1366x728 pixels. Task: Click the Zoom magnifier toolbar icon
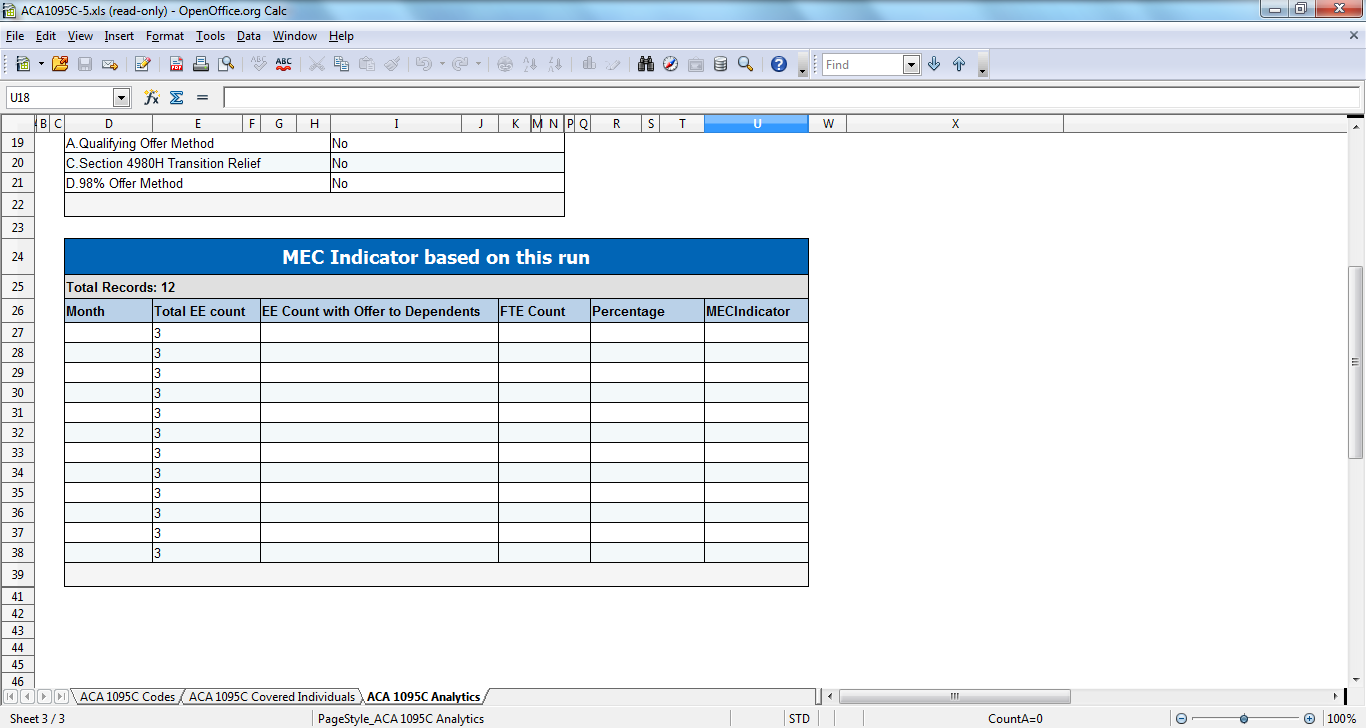click(x=745, y=64)
